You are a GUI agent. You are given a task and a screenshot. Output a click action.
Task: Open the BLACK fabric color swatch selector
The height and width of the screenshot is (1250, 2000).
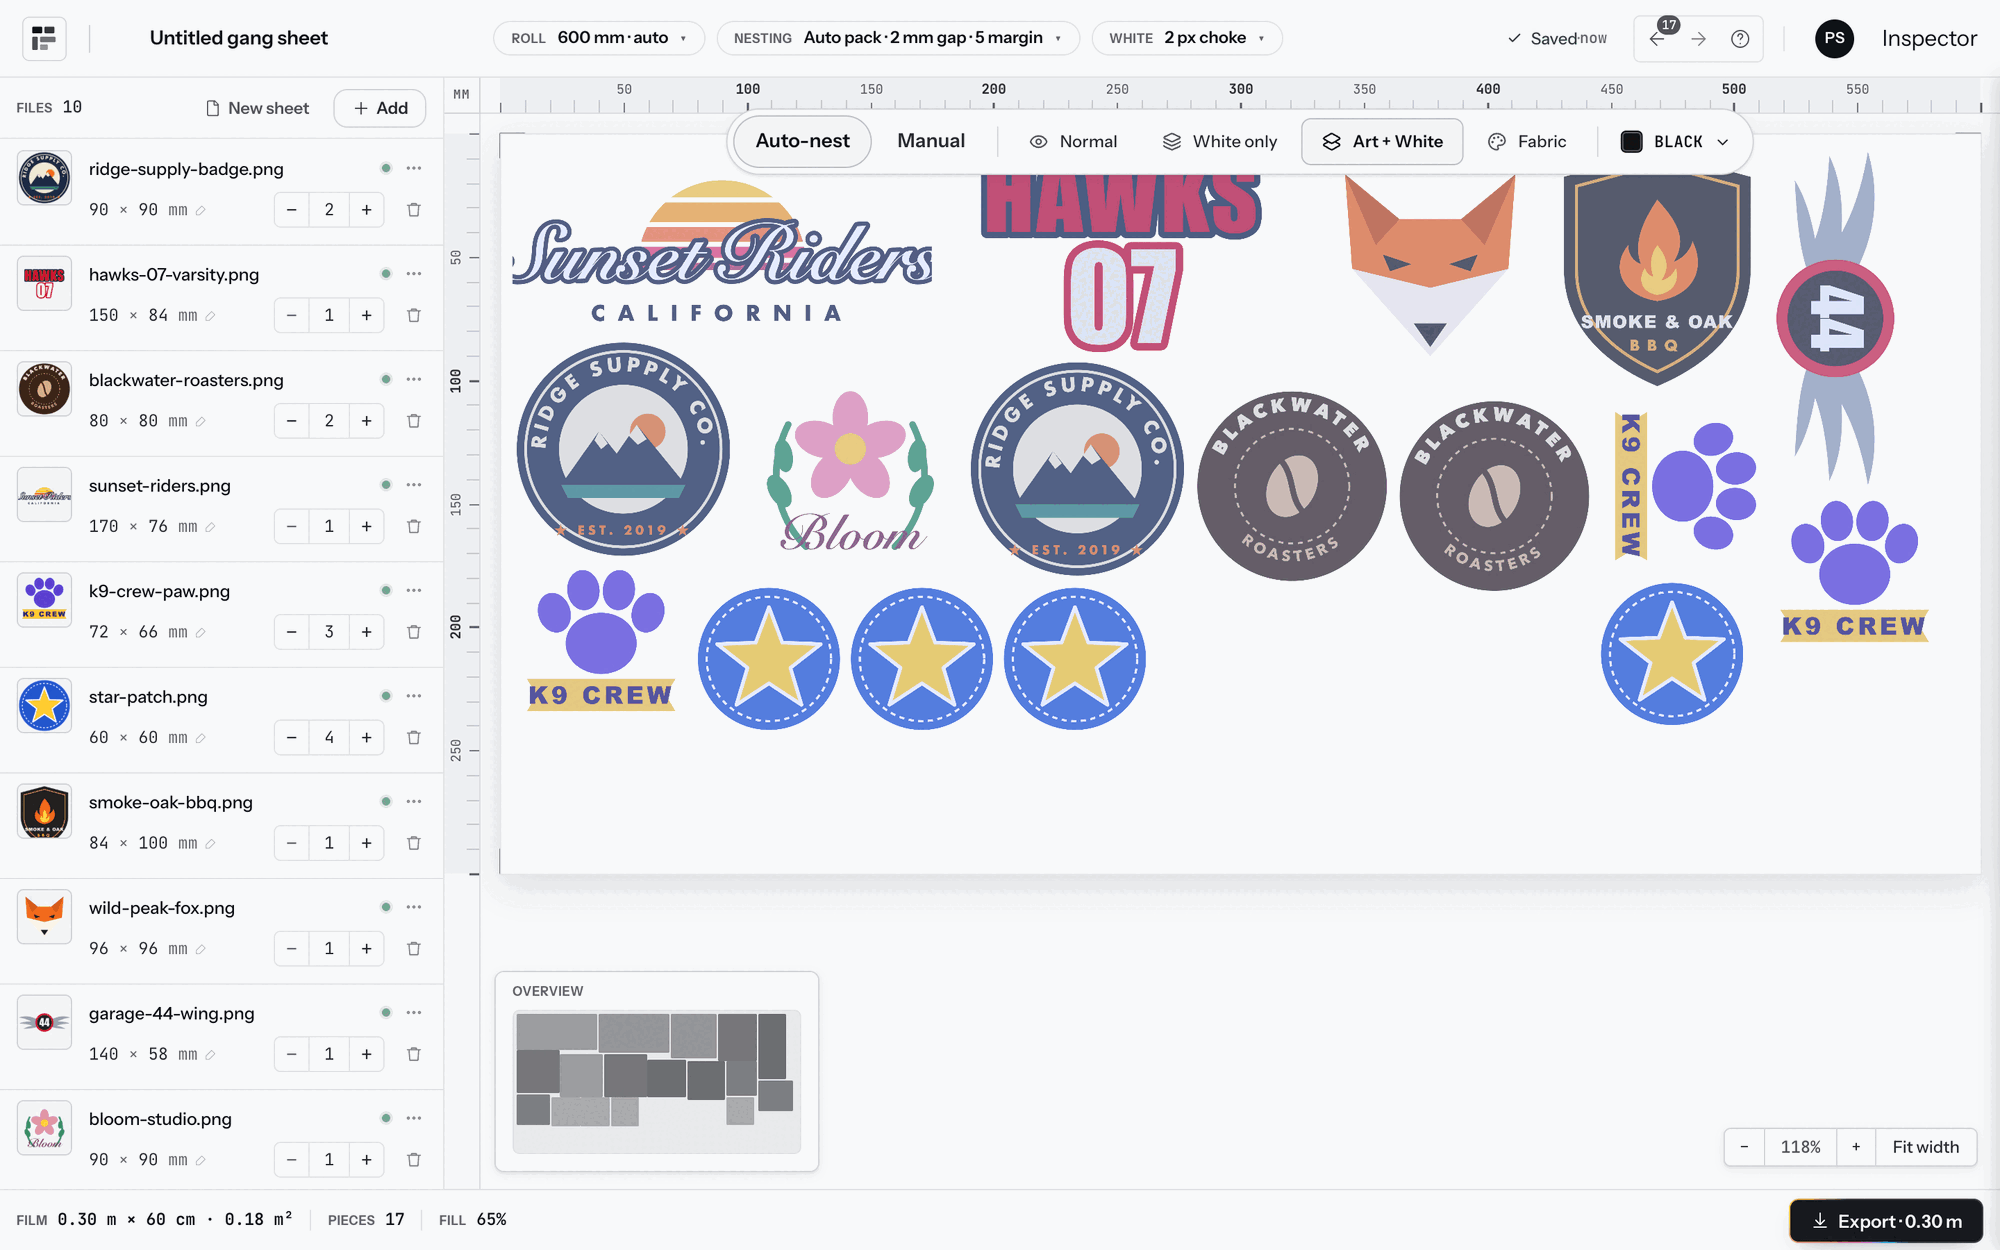pos(1675,142)
